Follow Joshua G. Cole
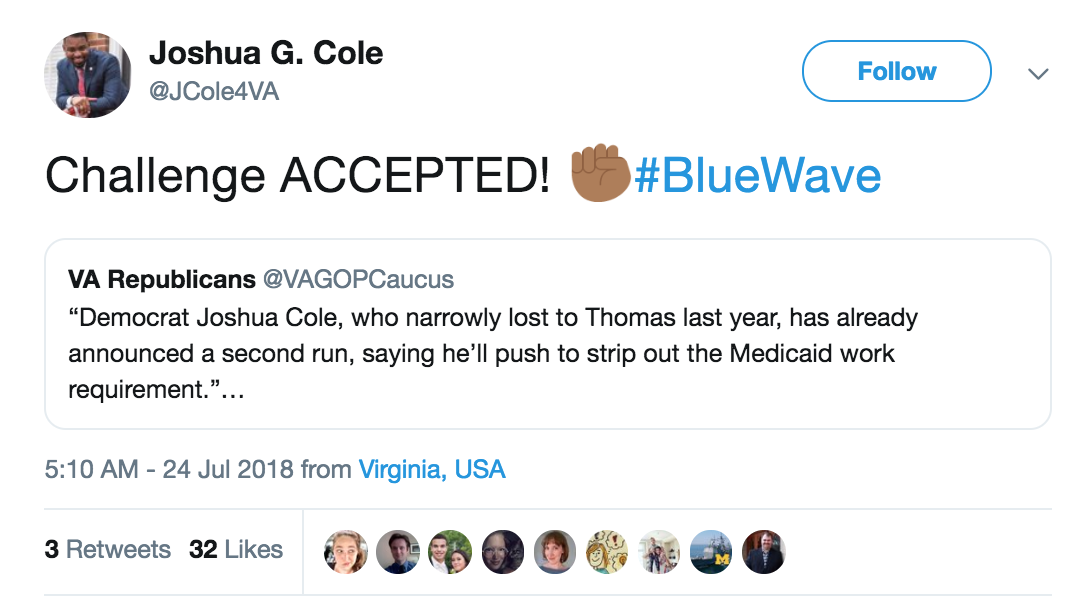1090x602 pixels. (x=896, y=71)
